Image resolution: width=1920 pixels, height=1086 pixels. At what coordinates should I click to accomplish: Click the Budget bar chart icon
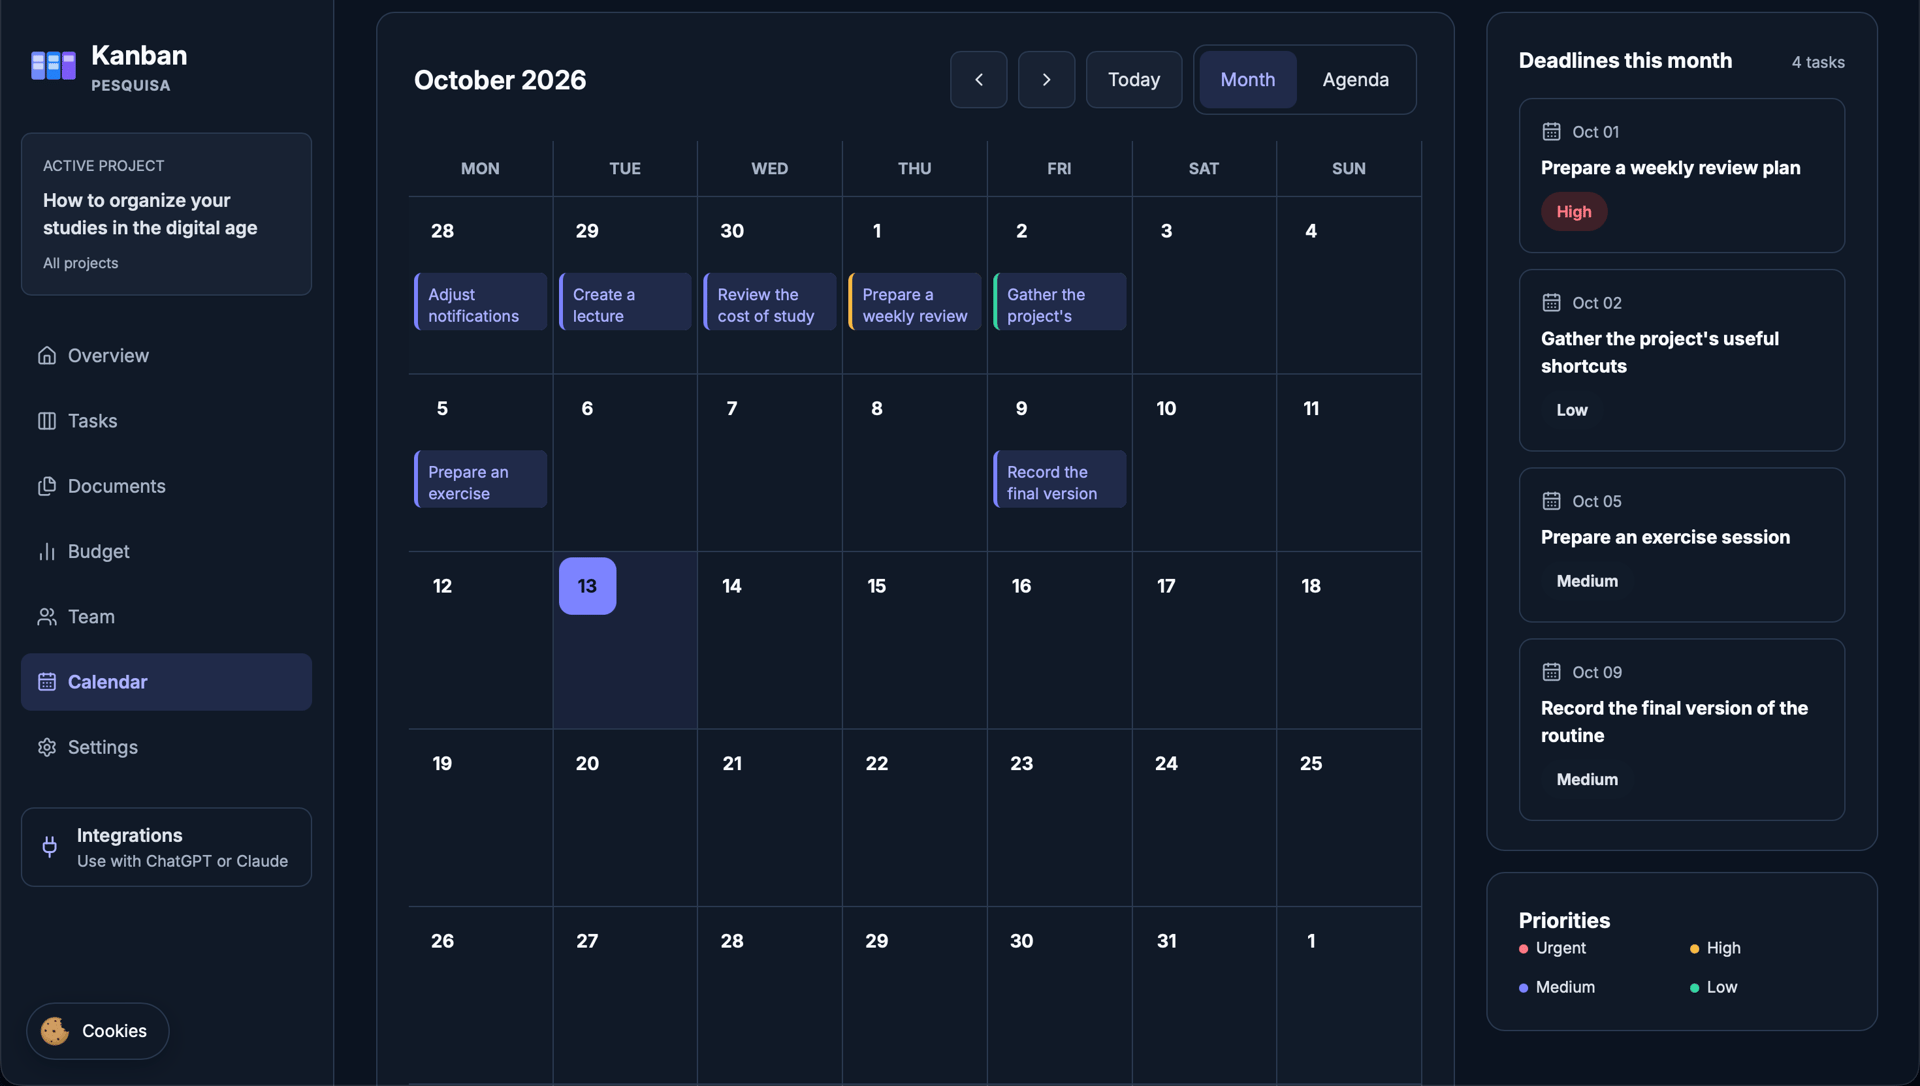pos(47,552)
